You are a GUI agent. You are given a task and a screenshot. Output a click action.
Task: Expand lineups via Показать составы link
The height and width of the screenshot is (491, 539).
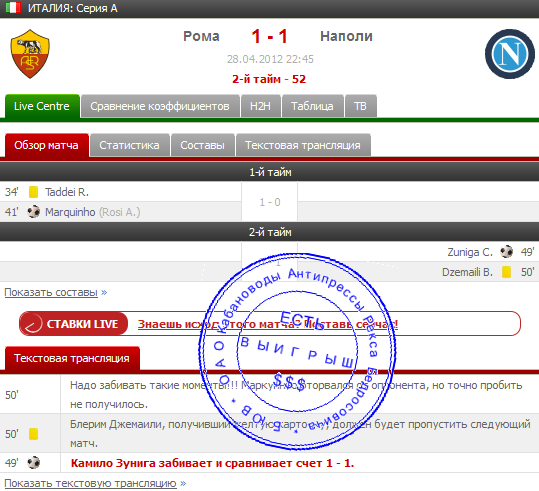tap(51, 292)
